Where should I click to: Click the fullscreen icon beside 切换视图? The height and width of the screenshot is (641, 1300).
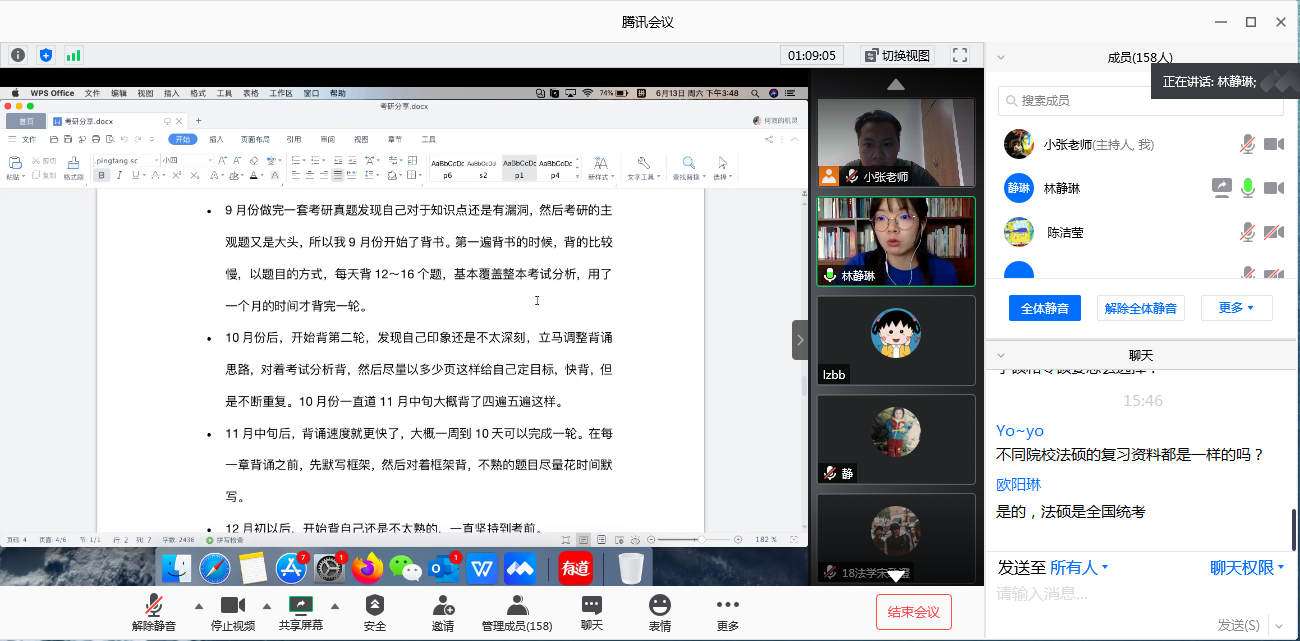959,55
